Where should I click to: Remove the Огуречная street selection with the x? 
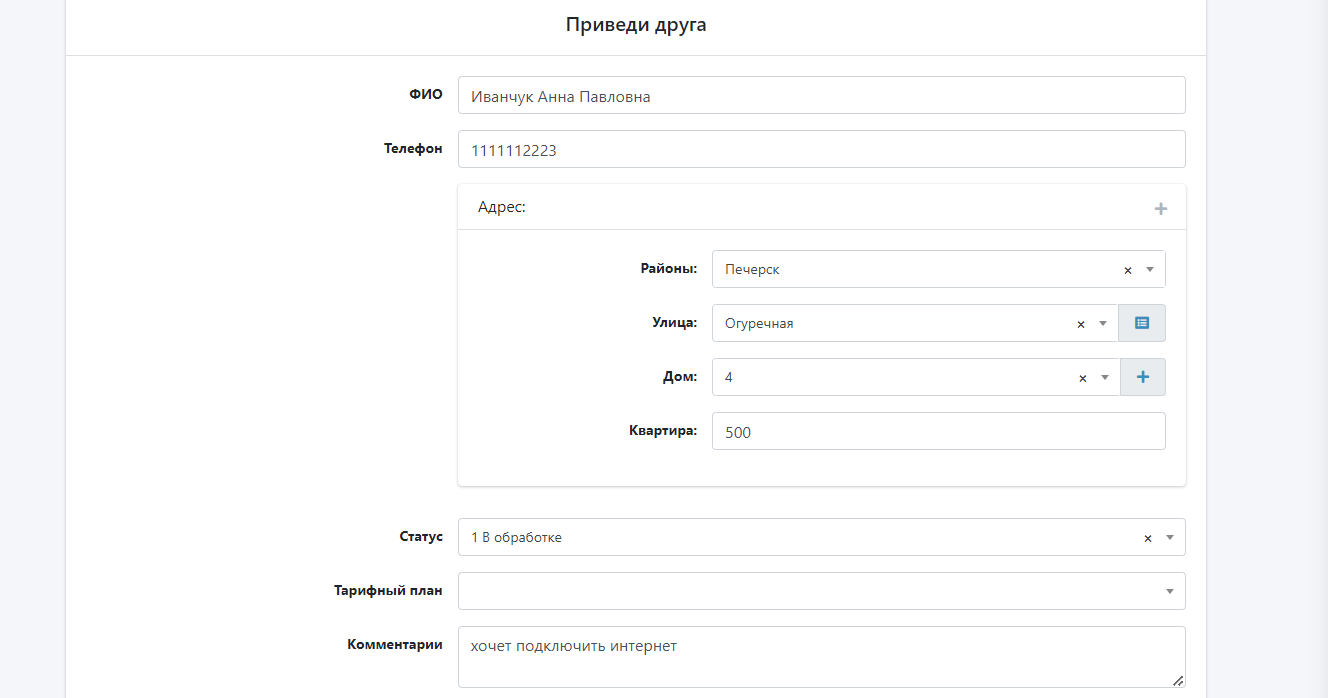(x=1081, y=324)
